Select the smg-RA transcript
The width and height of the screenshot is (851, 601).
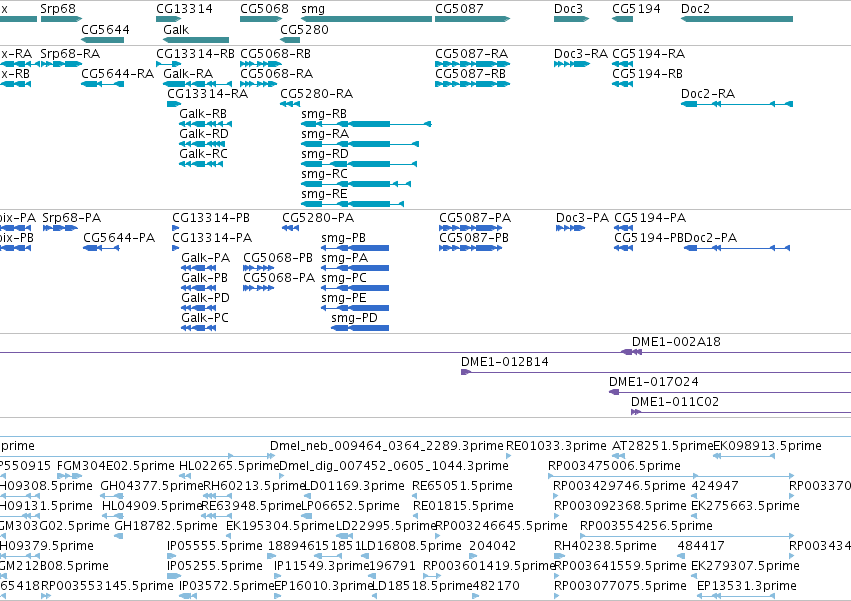pyautogui.click(x=360, y=144)
